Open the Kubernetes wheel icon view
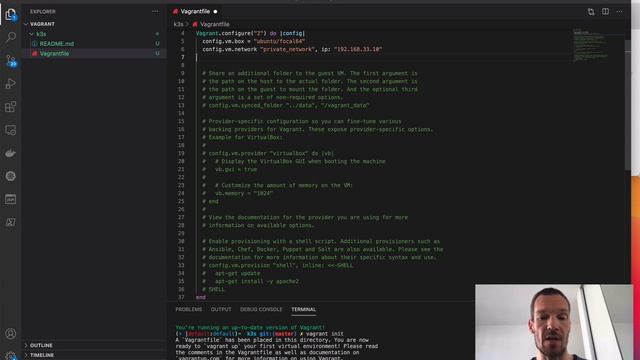 pos(11,176)
